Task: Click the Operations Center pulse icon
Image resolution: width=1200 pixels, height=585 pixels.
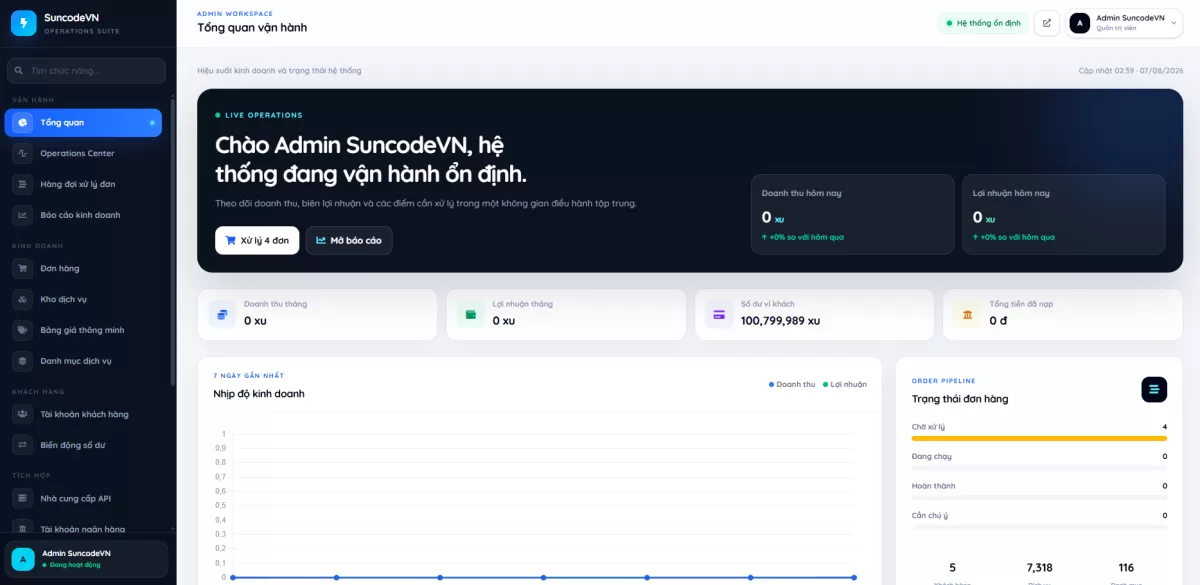Action: 23,153
